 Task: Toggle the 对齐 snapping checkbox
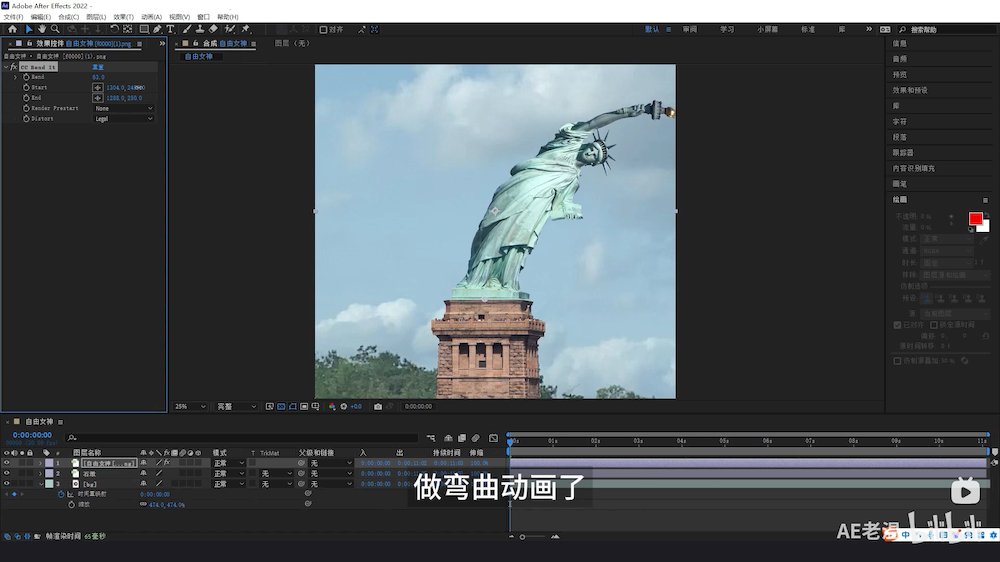(x=323, y=29)
